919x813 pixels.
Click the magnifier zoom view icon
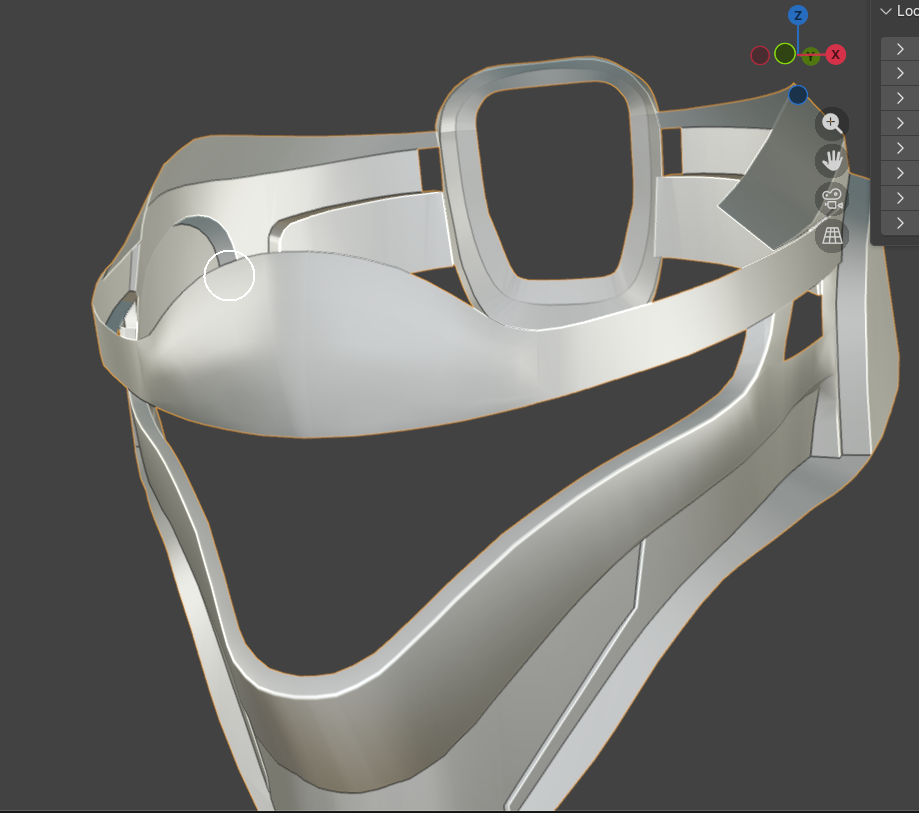point(832,123)
